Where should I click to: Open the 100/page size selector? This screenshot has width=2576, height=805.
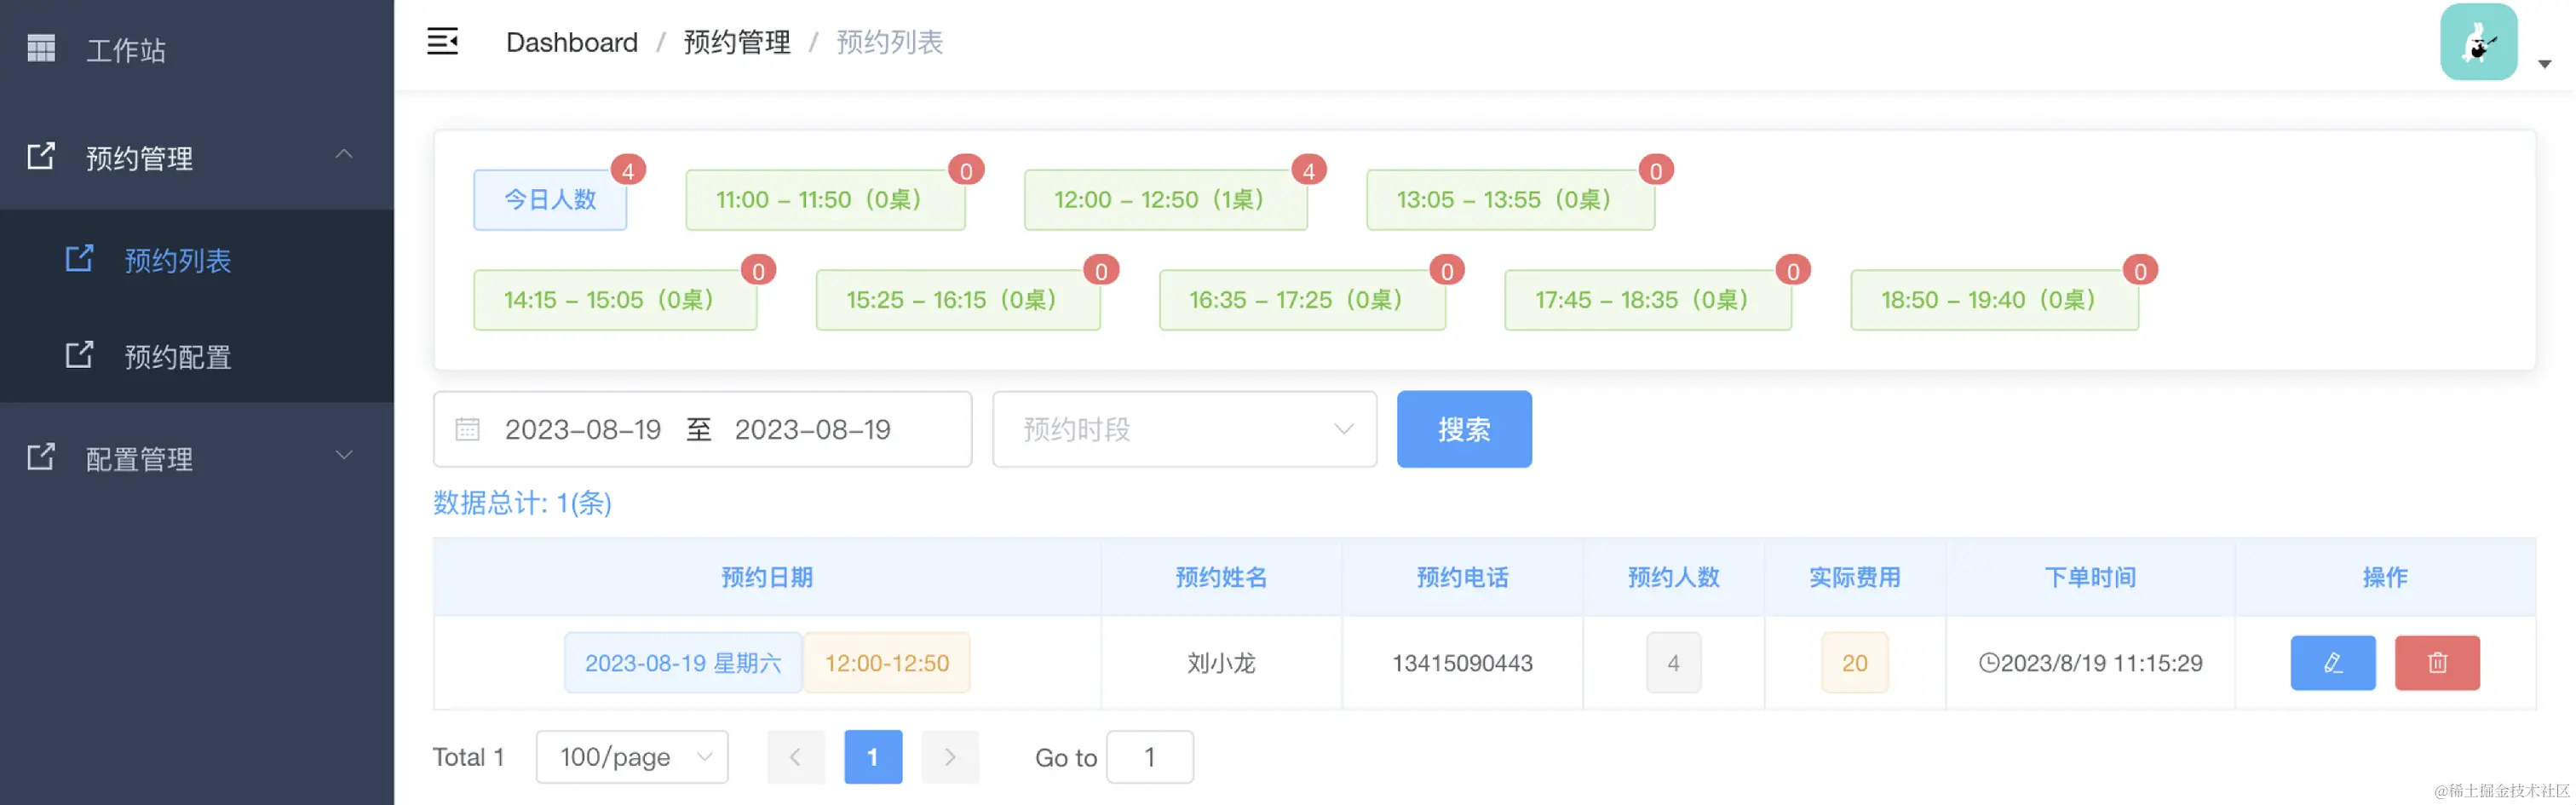(632, 757)
